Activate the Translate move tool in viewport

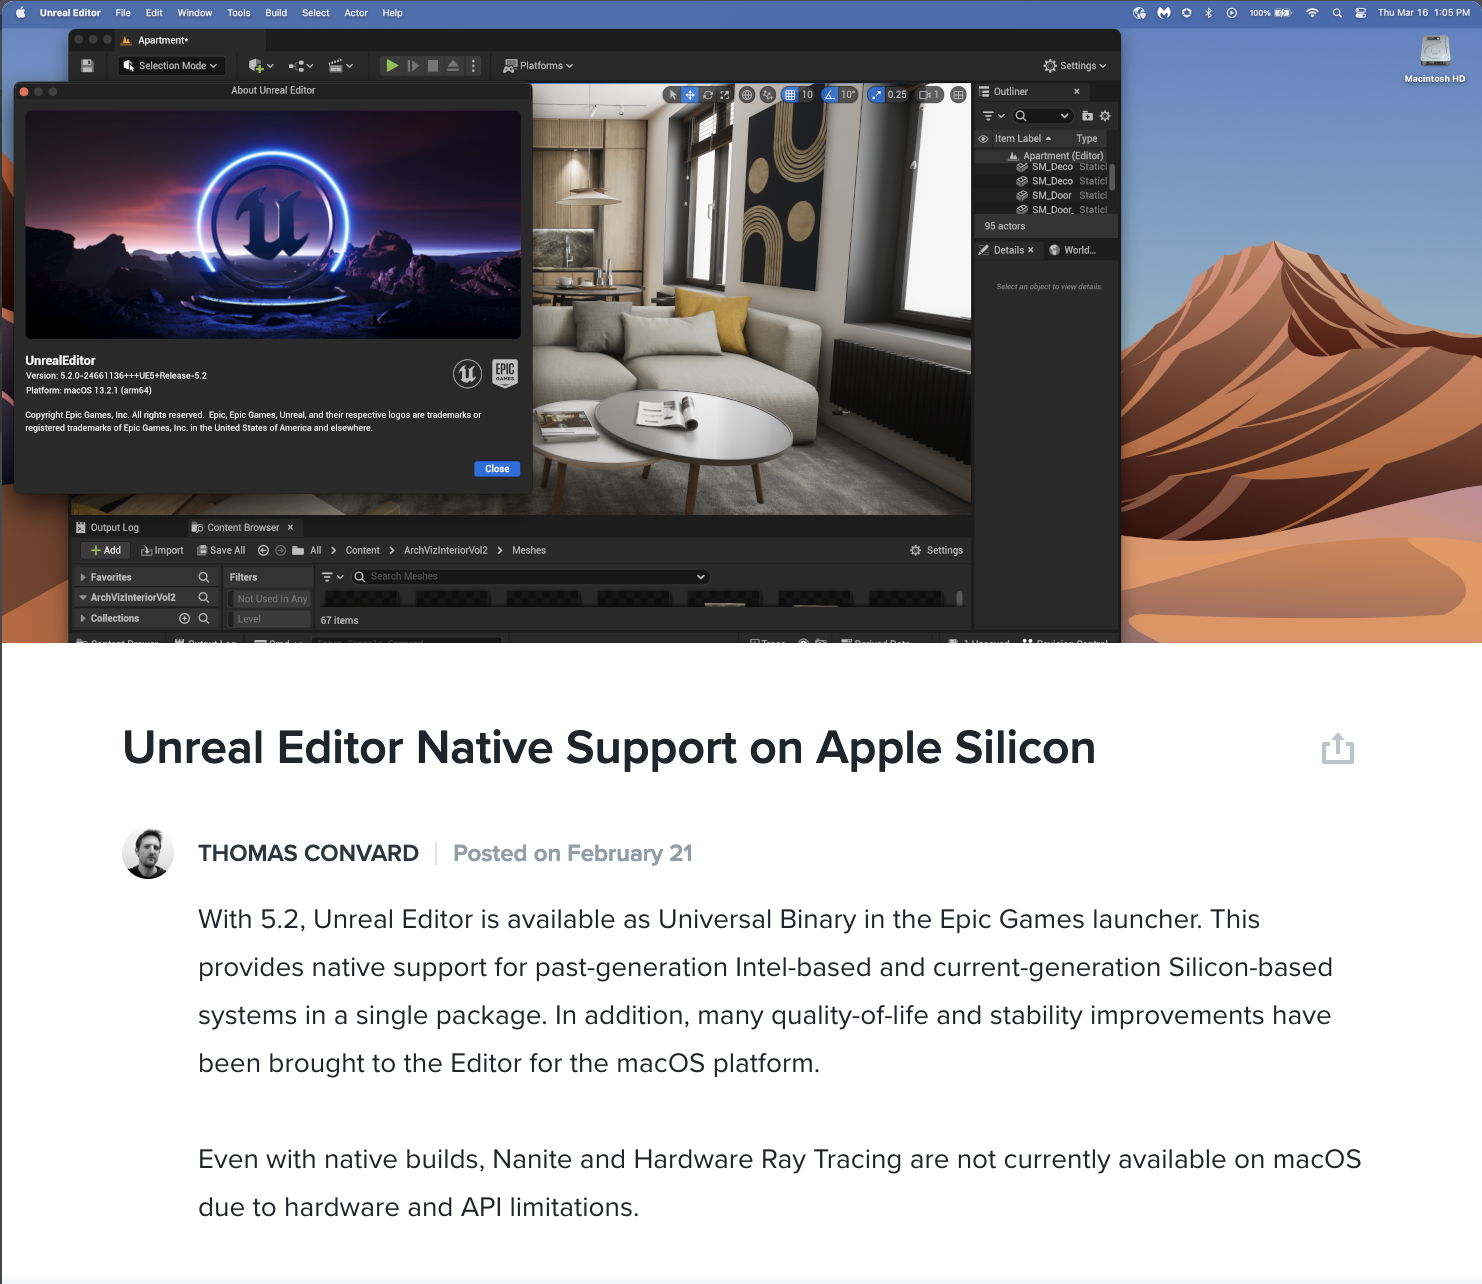[x=690, y=95]
